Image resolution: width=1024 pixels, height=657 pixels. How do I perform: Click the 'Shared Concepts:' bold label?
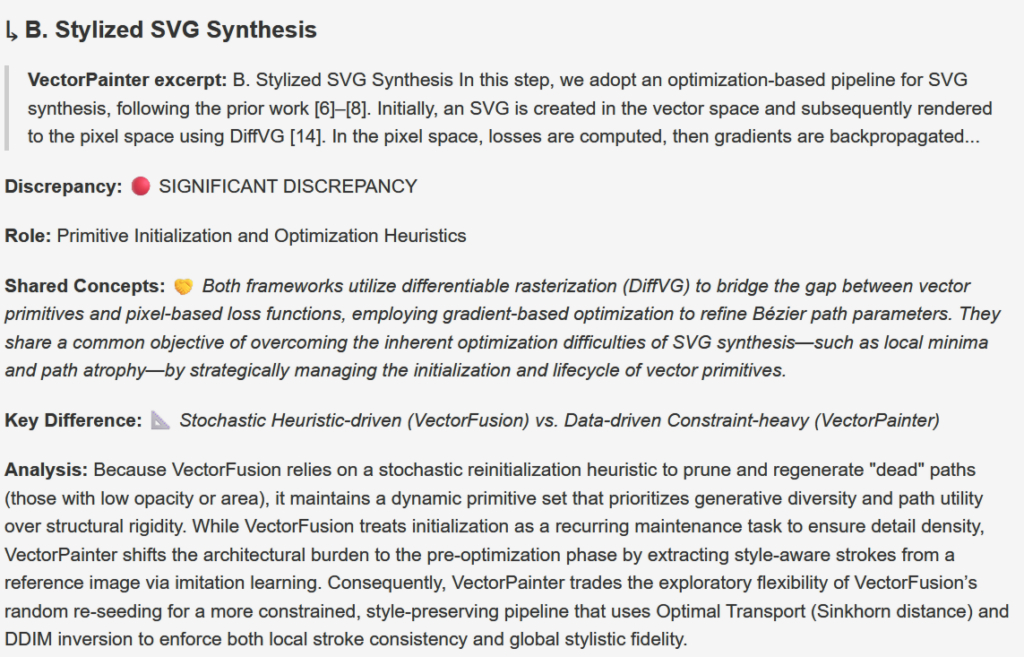point(85,286)
